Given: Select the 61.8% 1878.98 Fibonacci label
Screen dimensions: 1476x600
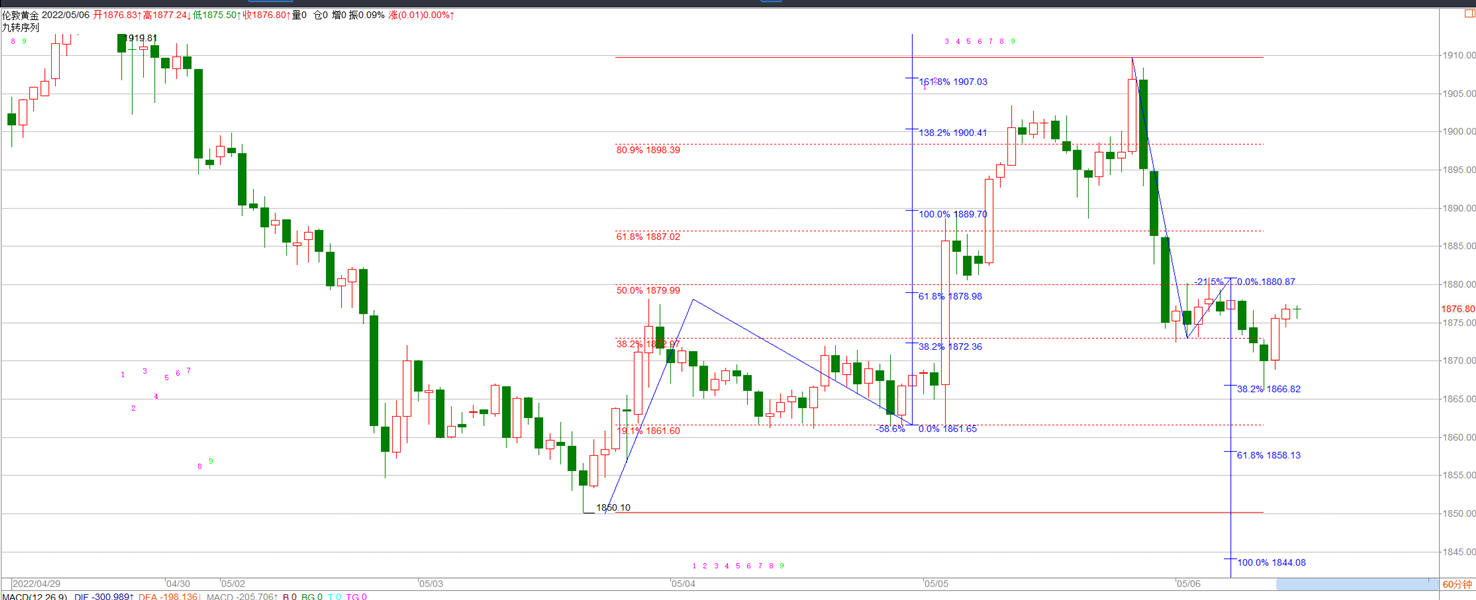Looking at the screenshot, I should coord(950,296).
